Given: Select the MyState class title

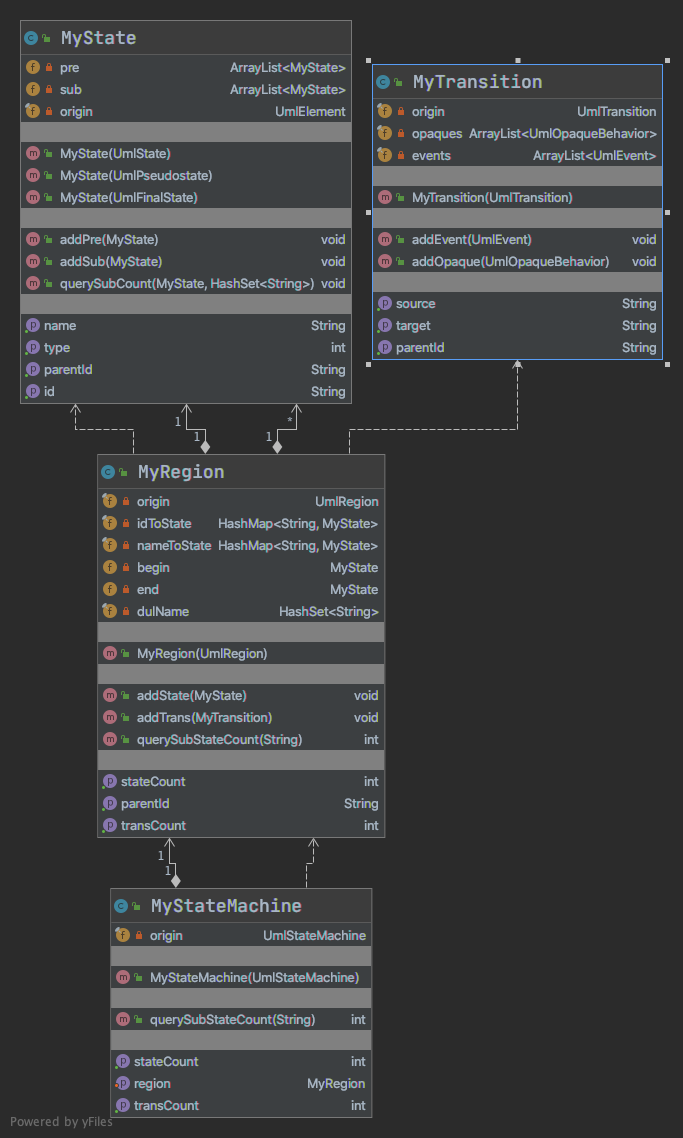Looking at the screenshot, I should [99, 38].
